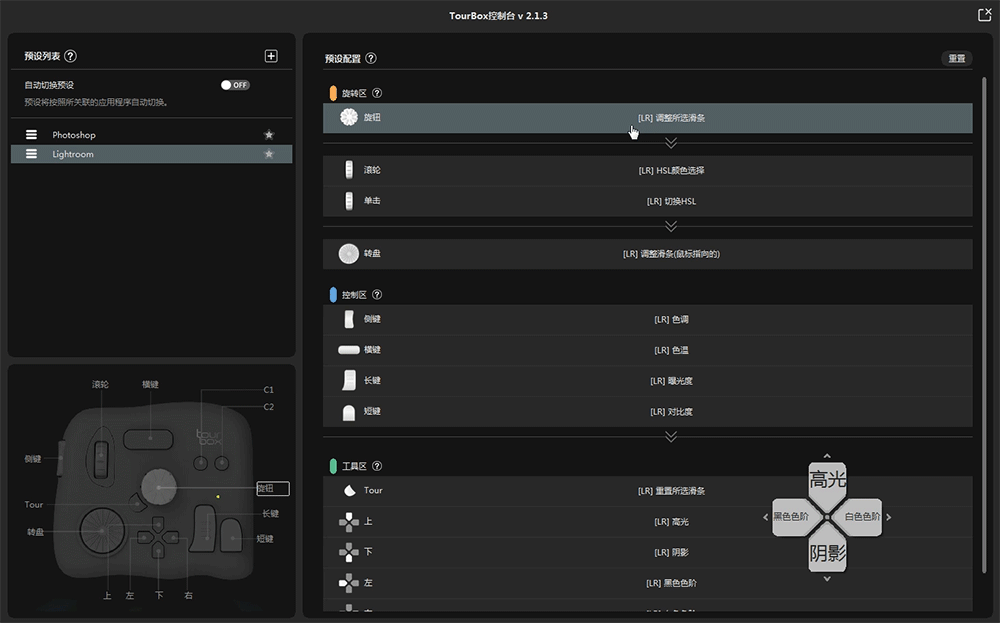Open help for preset configuration

pos(371,58)
